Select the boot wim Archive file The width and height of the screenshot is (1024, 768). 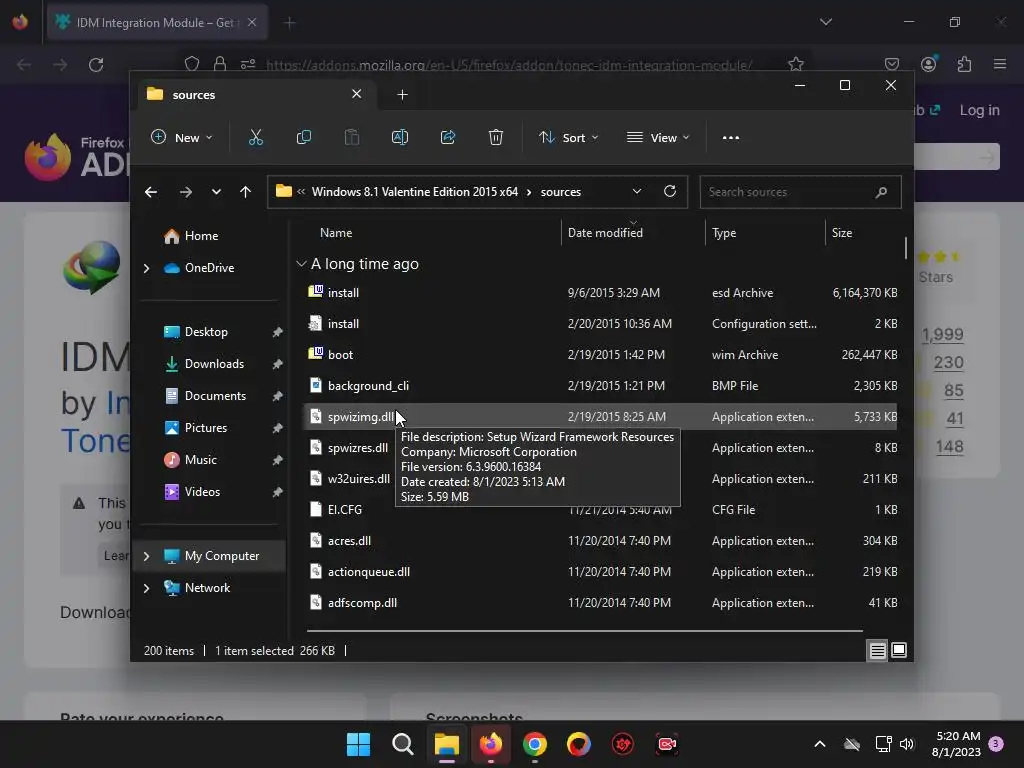[601, 355]
